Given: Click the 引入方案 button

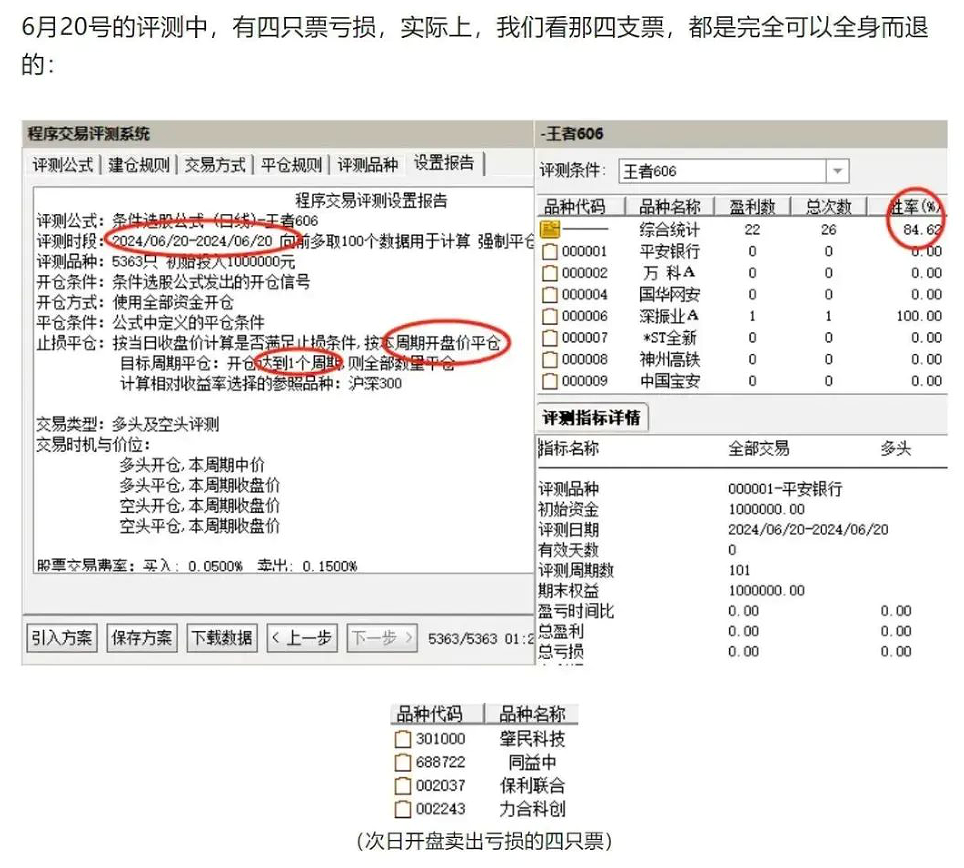Looking at the screenshot, I should 62,637.
